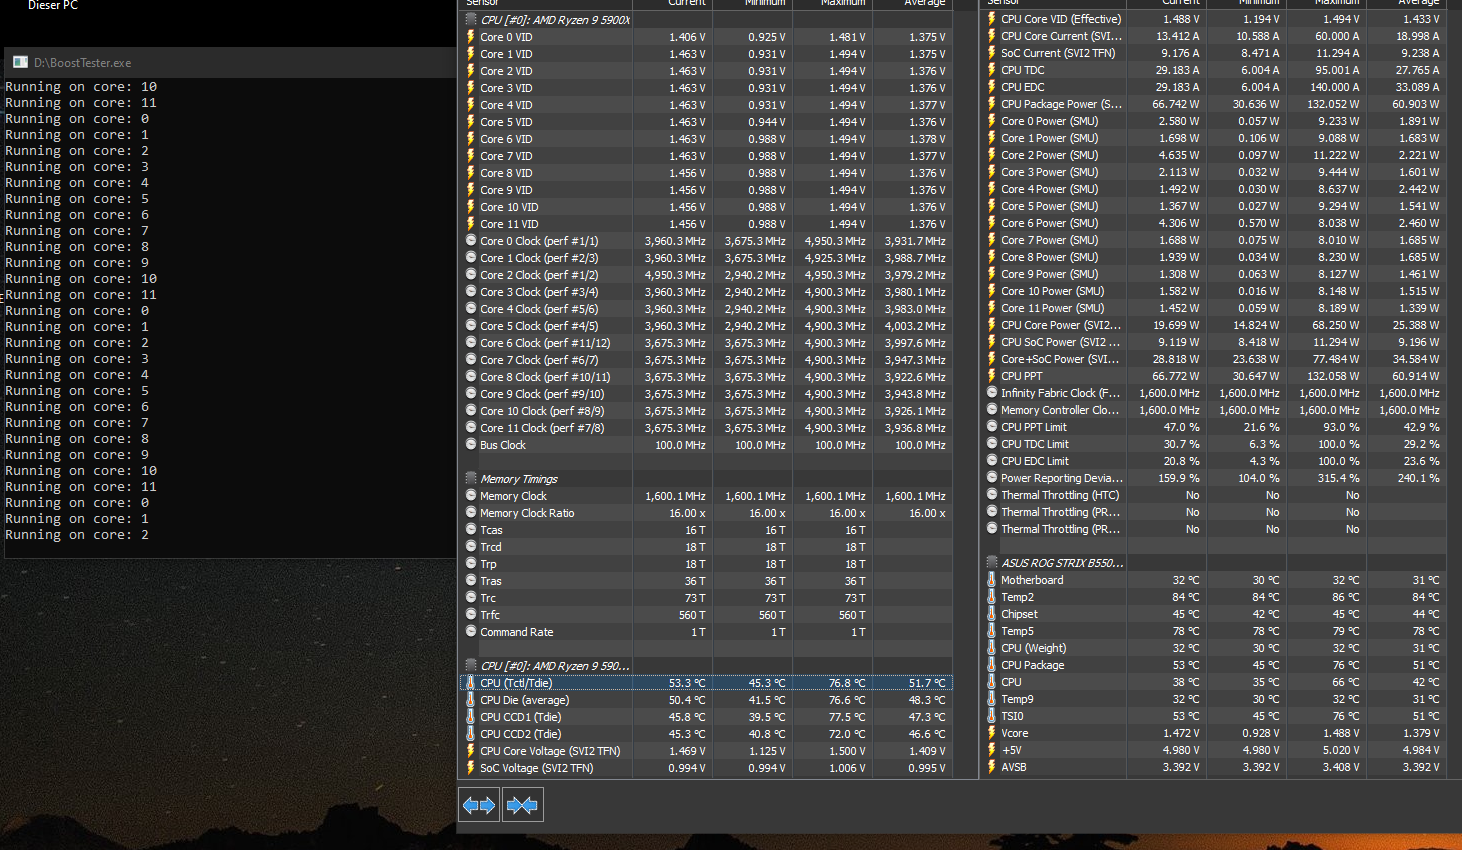Click the clock icon beside Memory Clock Ratio
The height and width of the screenshot is (850, 1462).
tap(471, 513)
